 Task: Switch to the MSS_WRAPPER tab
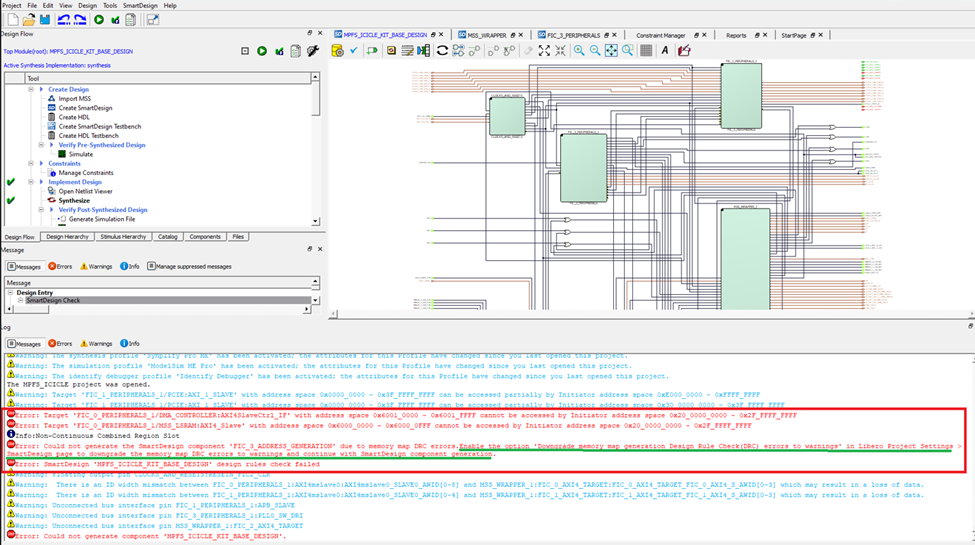coord(486,35)
